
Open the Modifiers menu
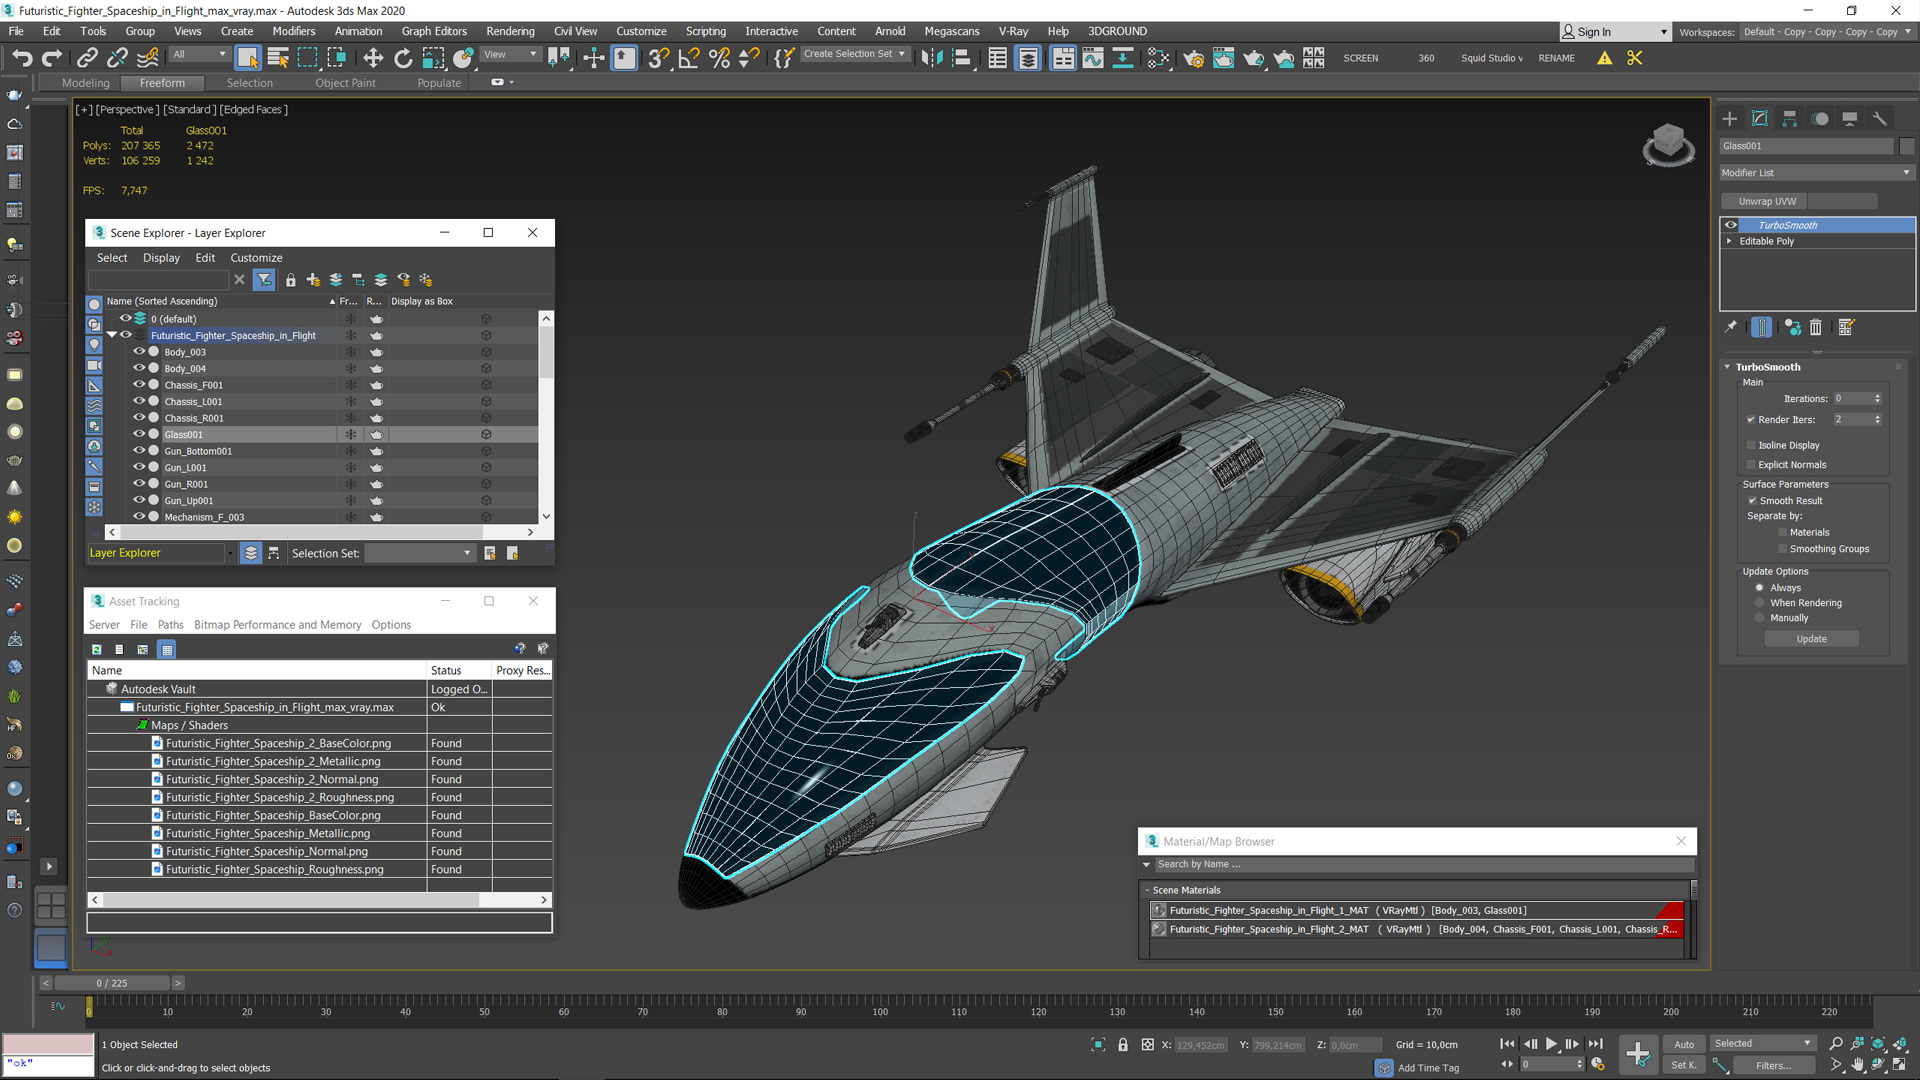(294, 31)
